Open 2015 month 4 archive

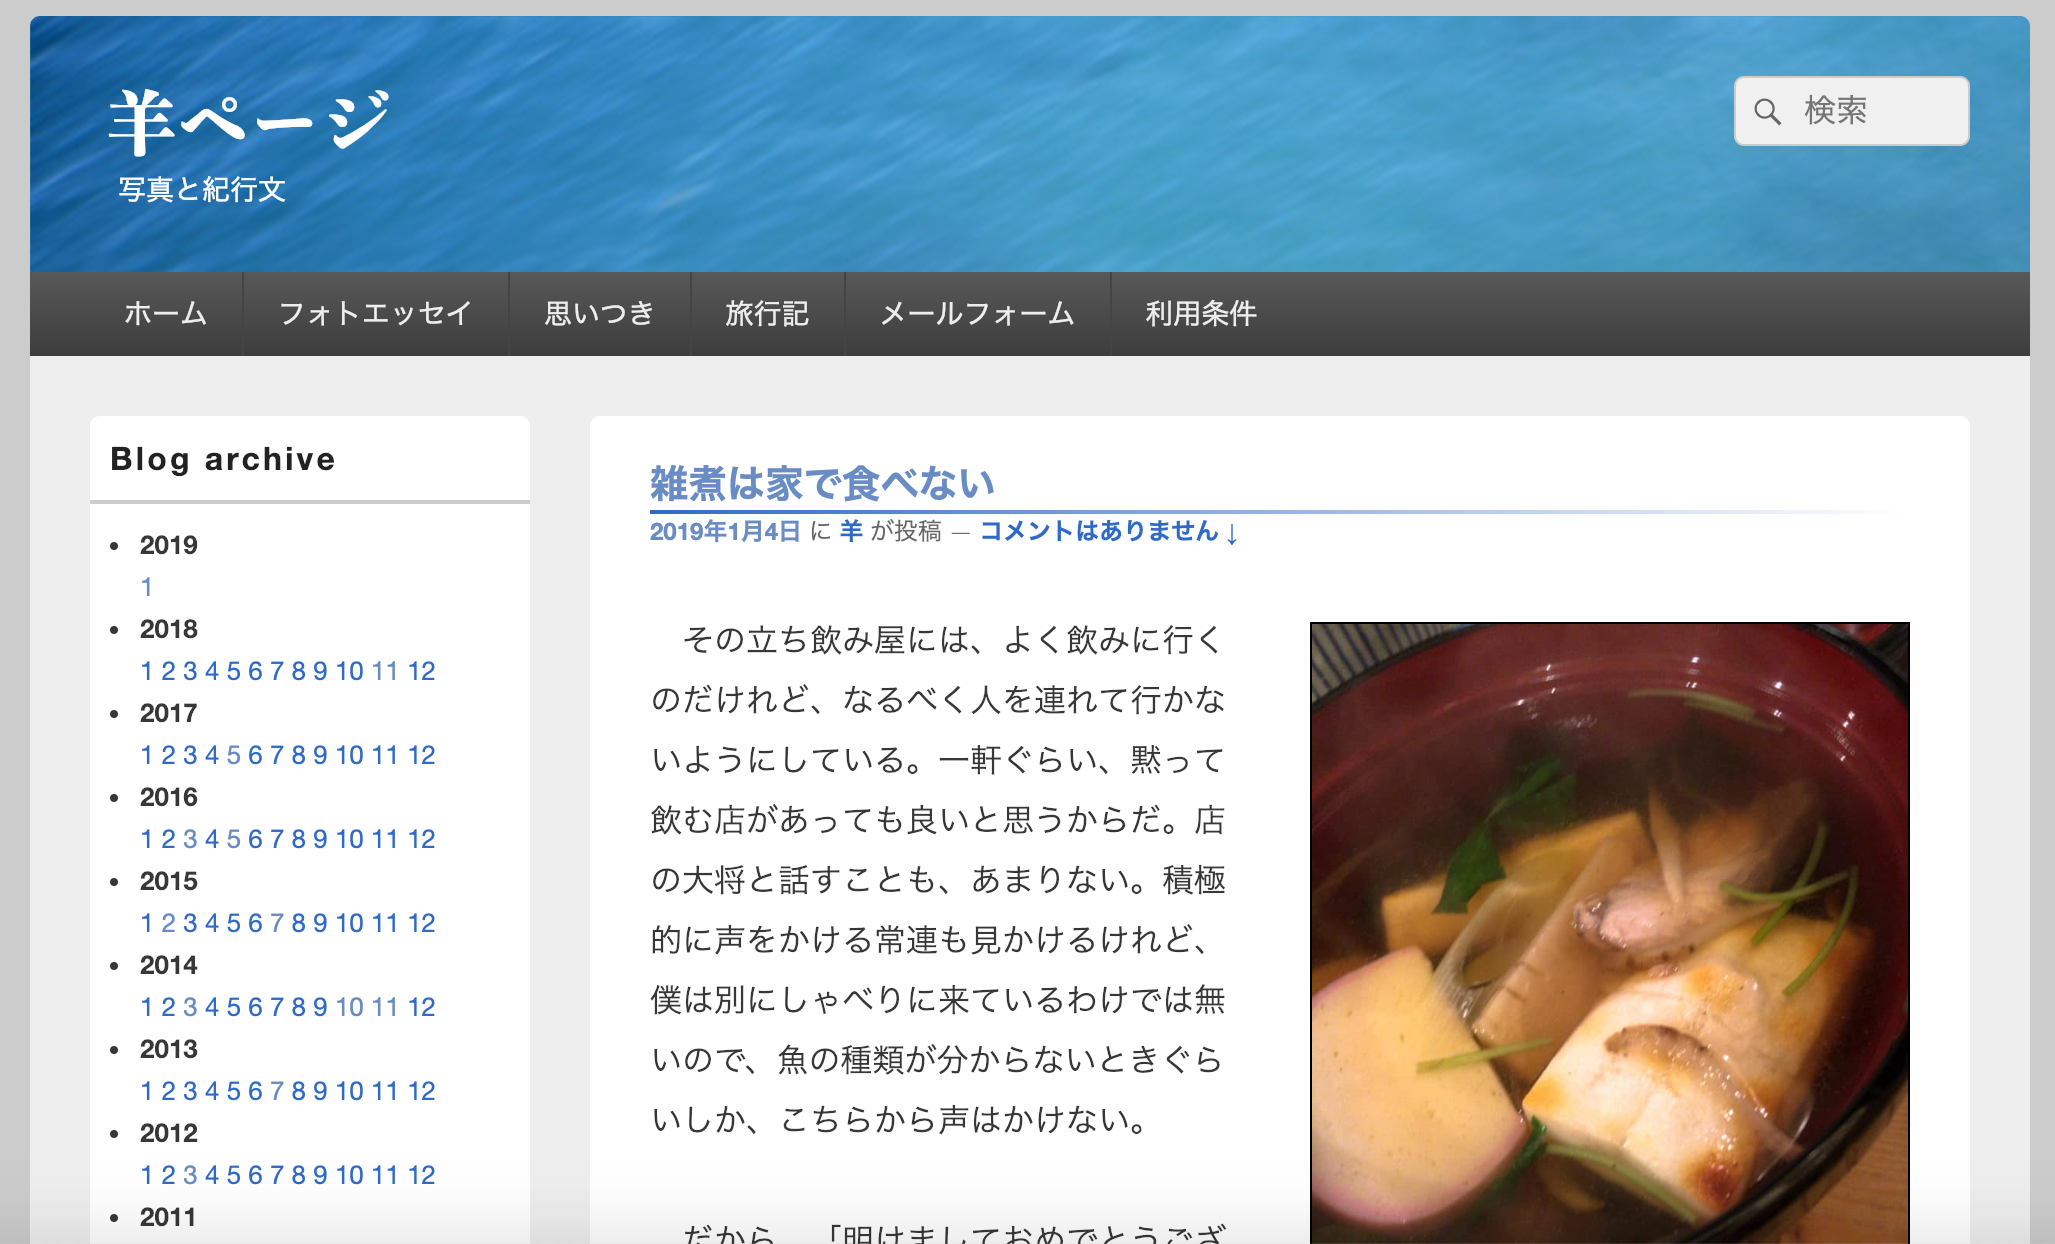(x=212, y=923)
